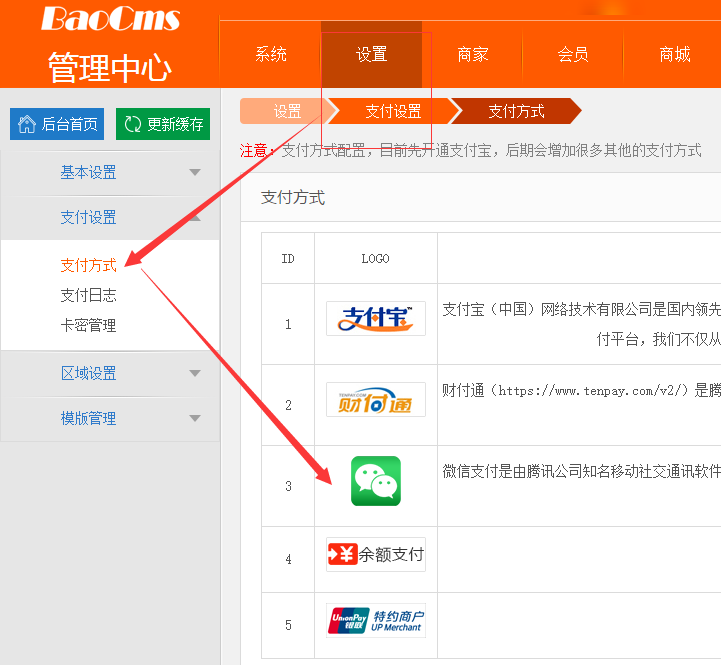The width and height of the screenshot is (721, 665).
Task: Click the ID column header
Action: tap(288, 259)
